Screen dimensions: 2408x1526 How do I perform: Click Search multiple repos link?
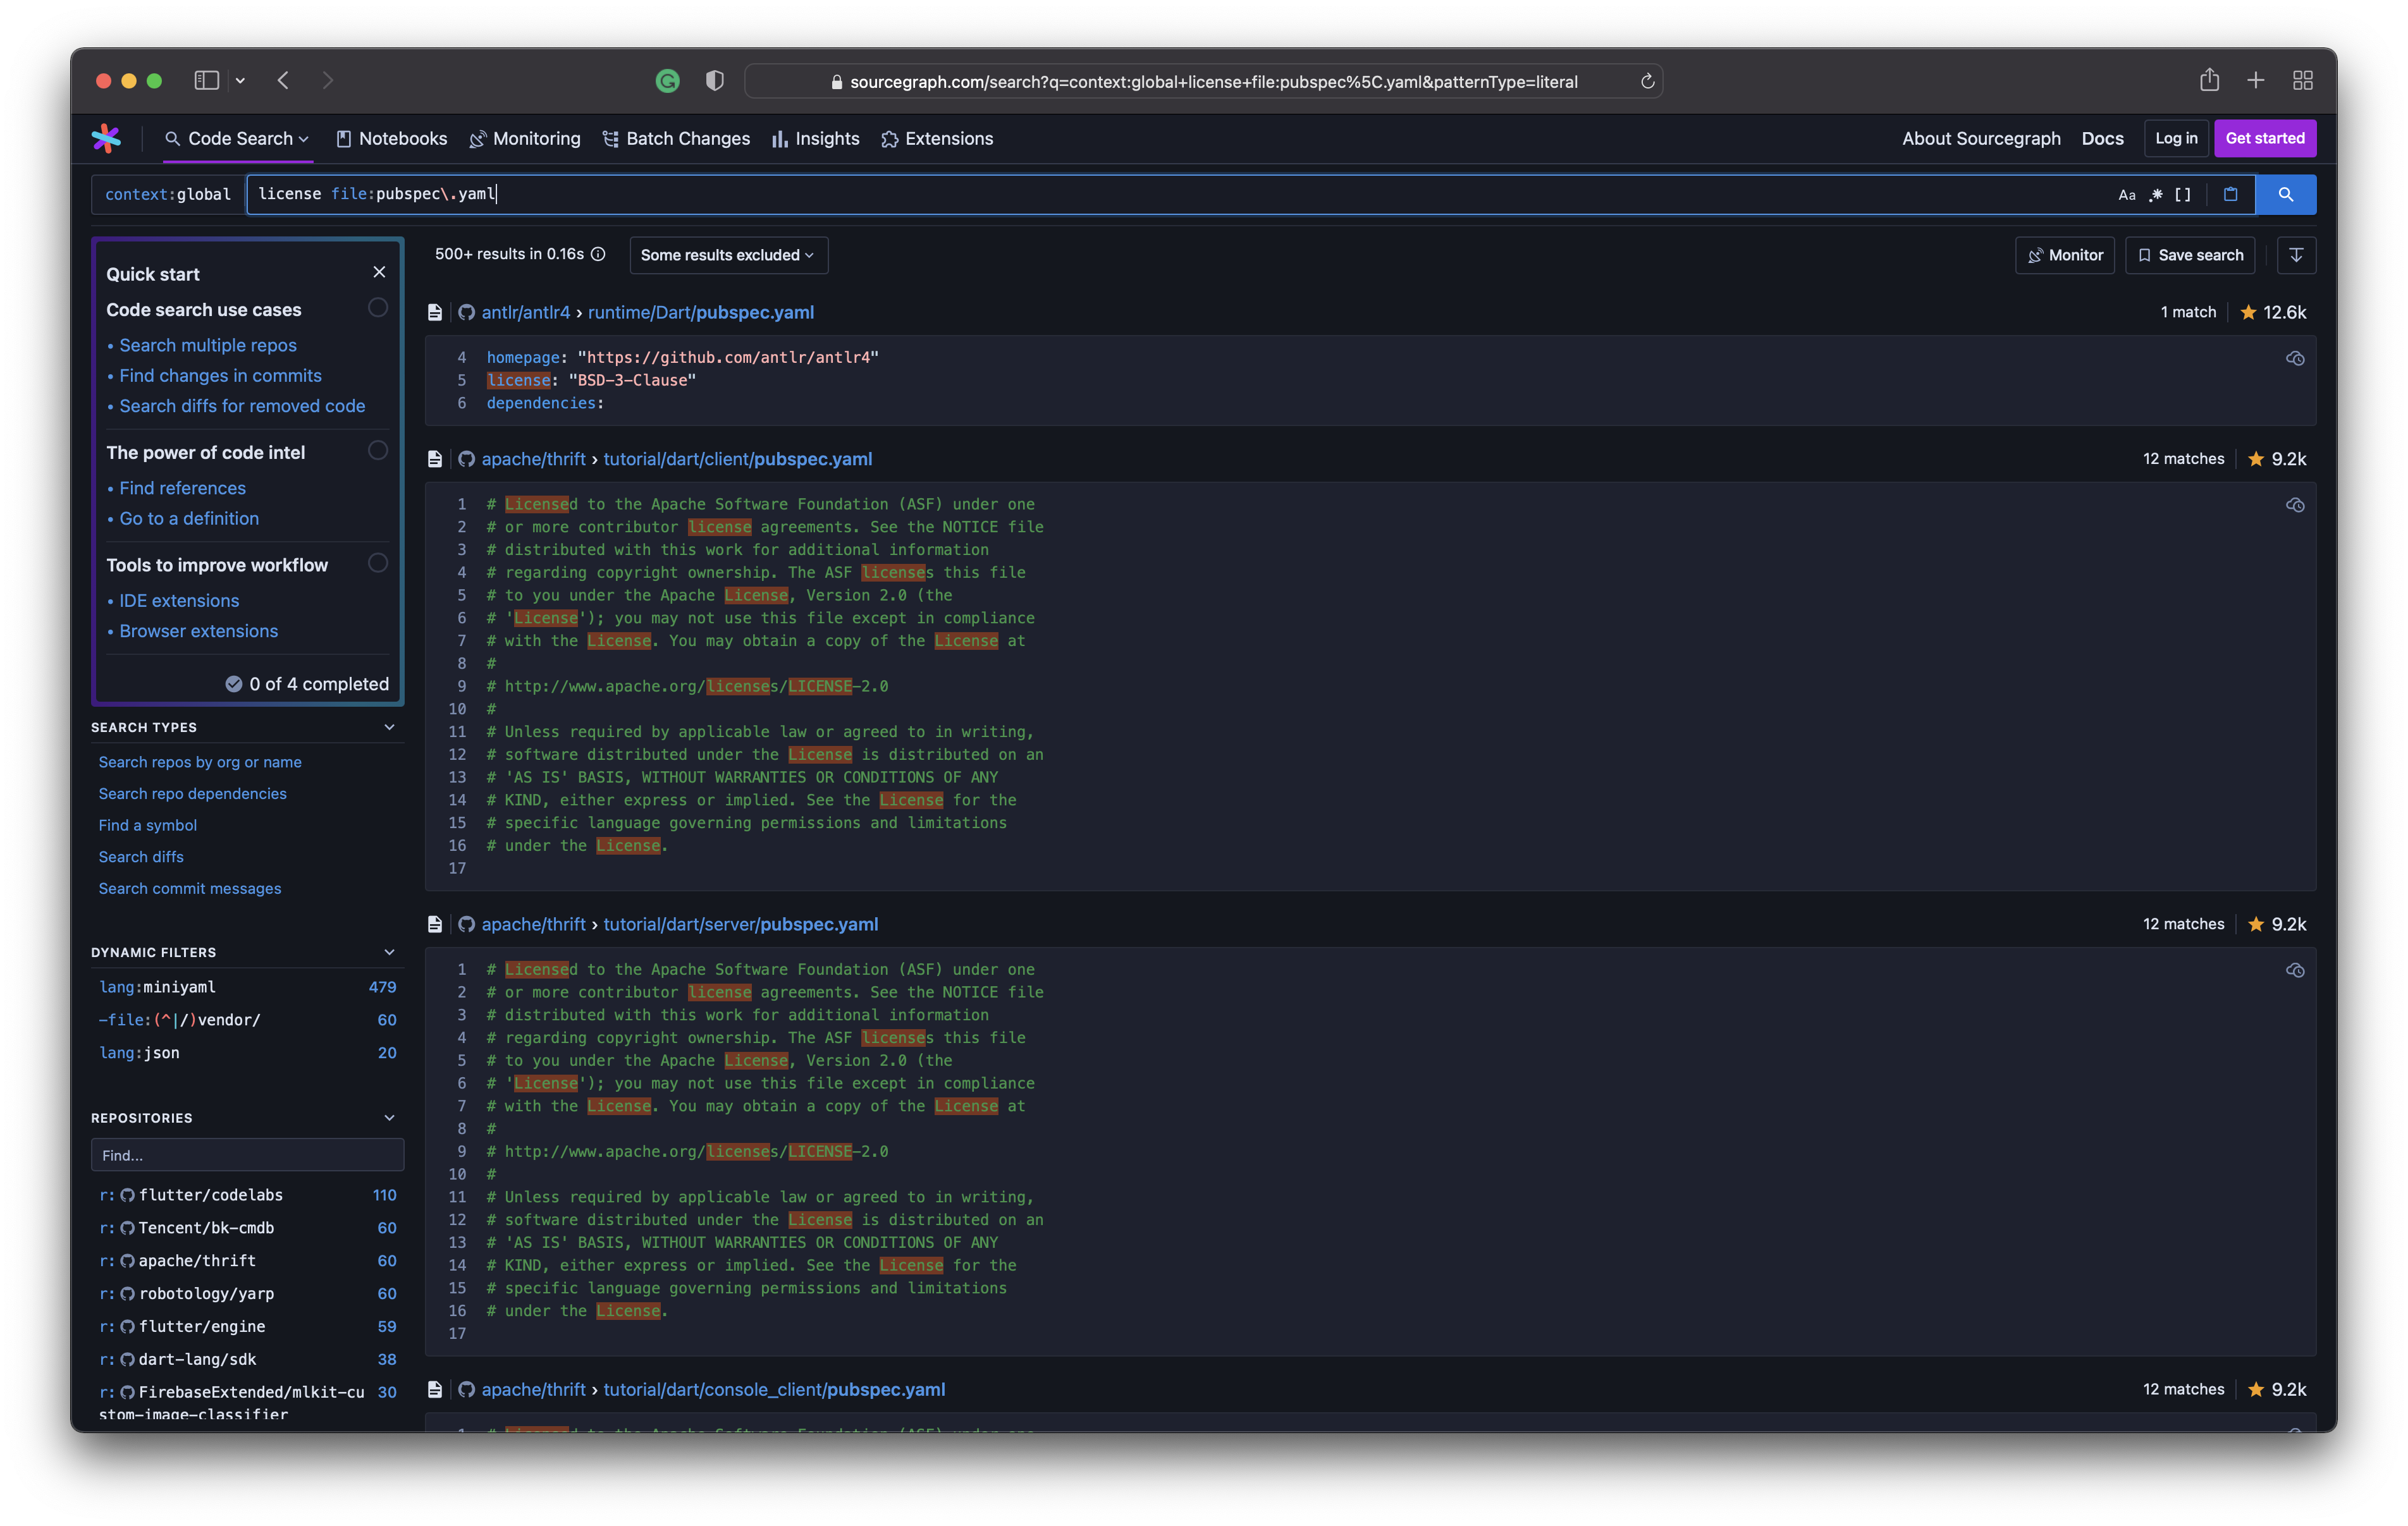click(208, 345)
